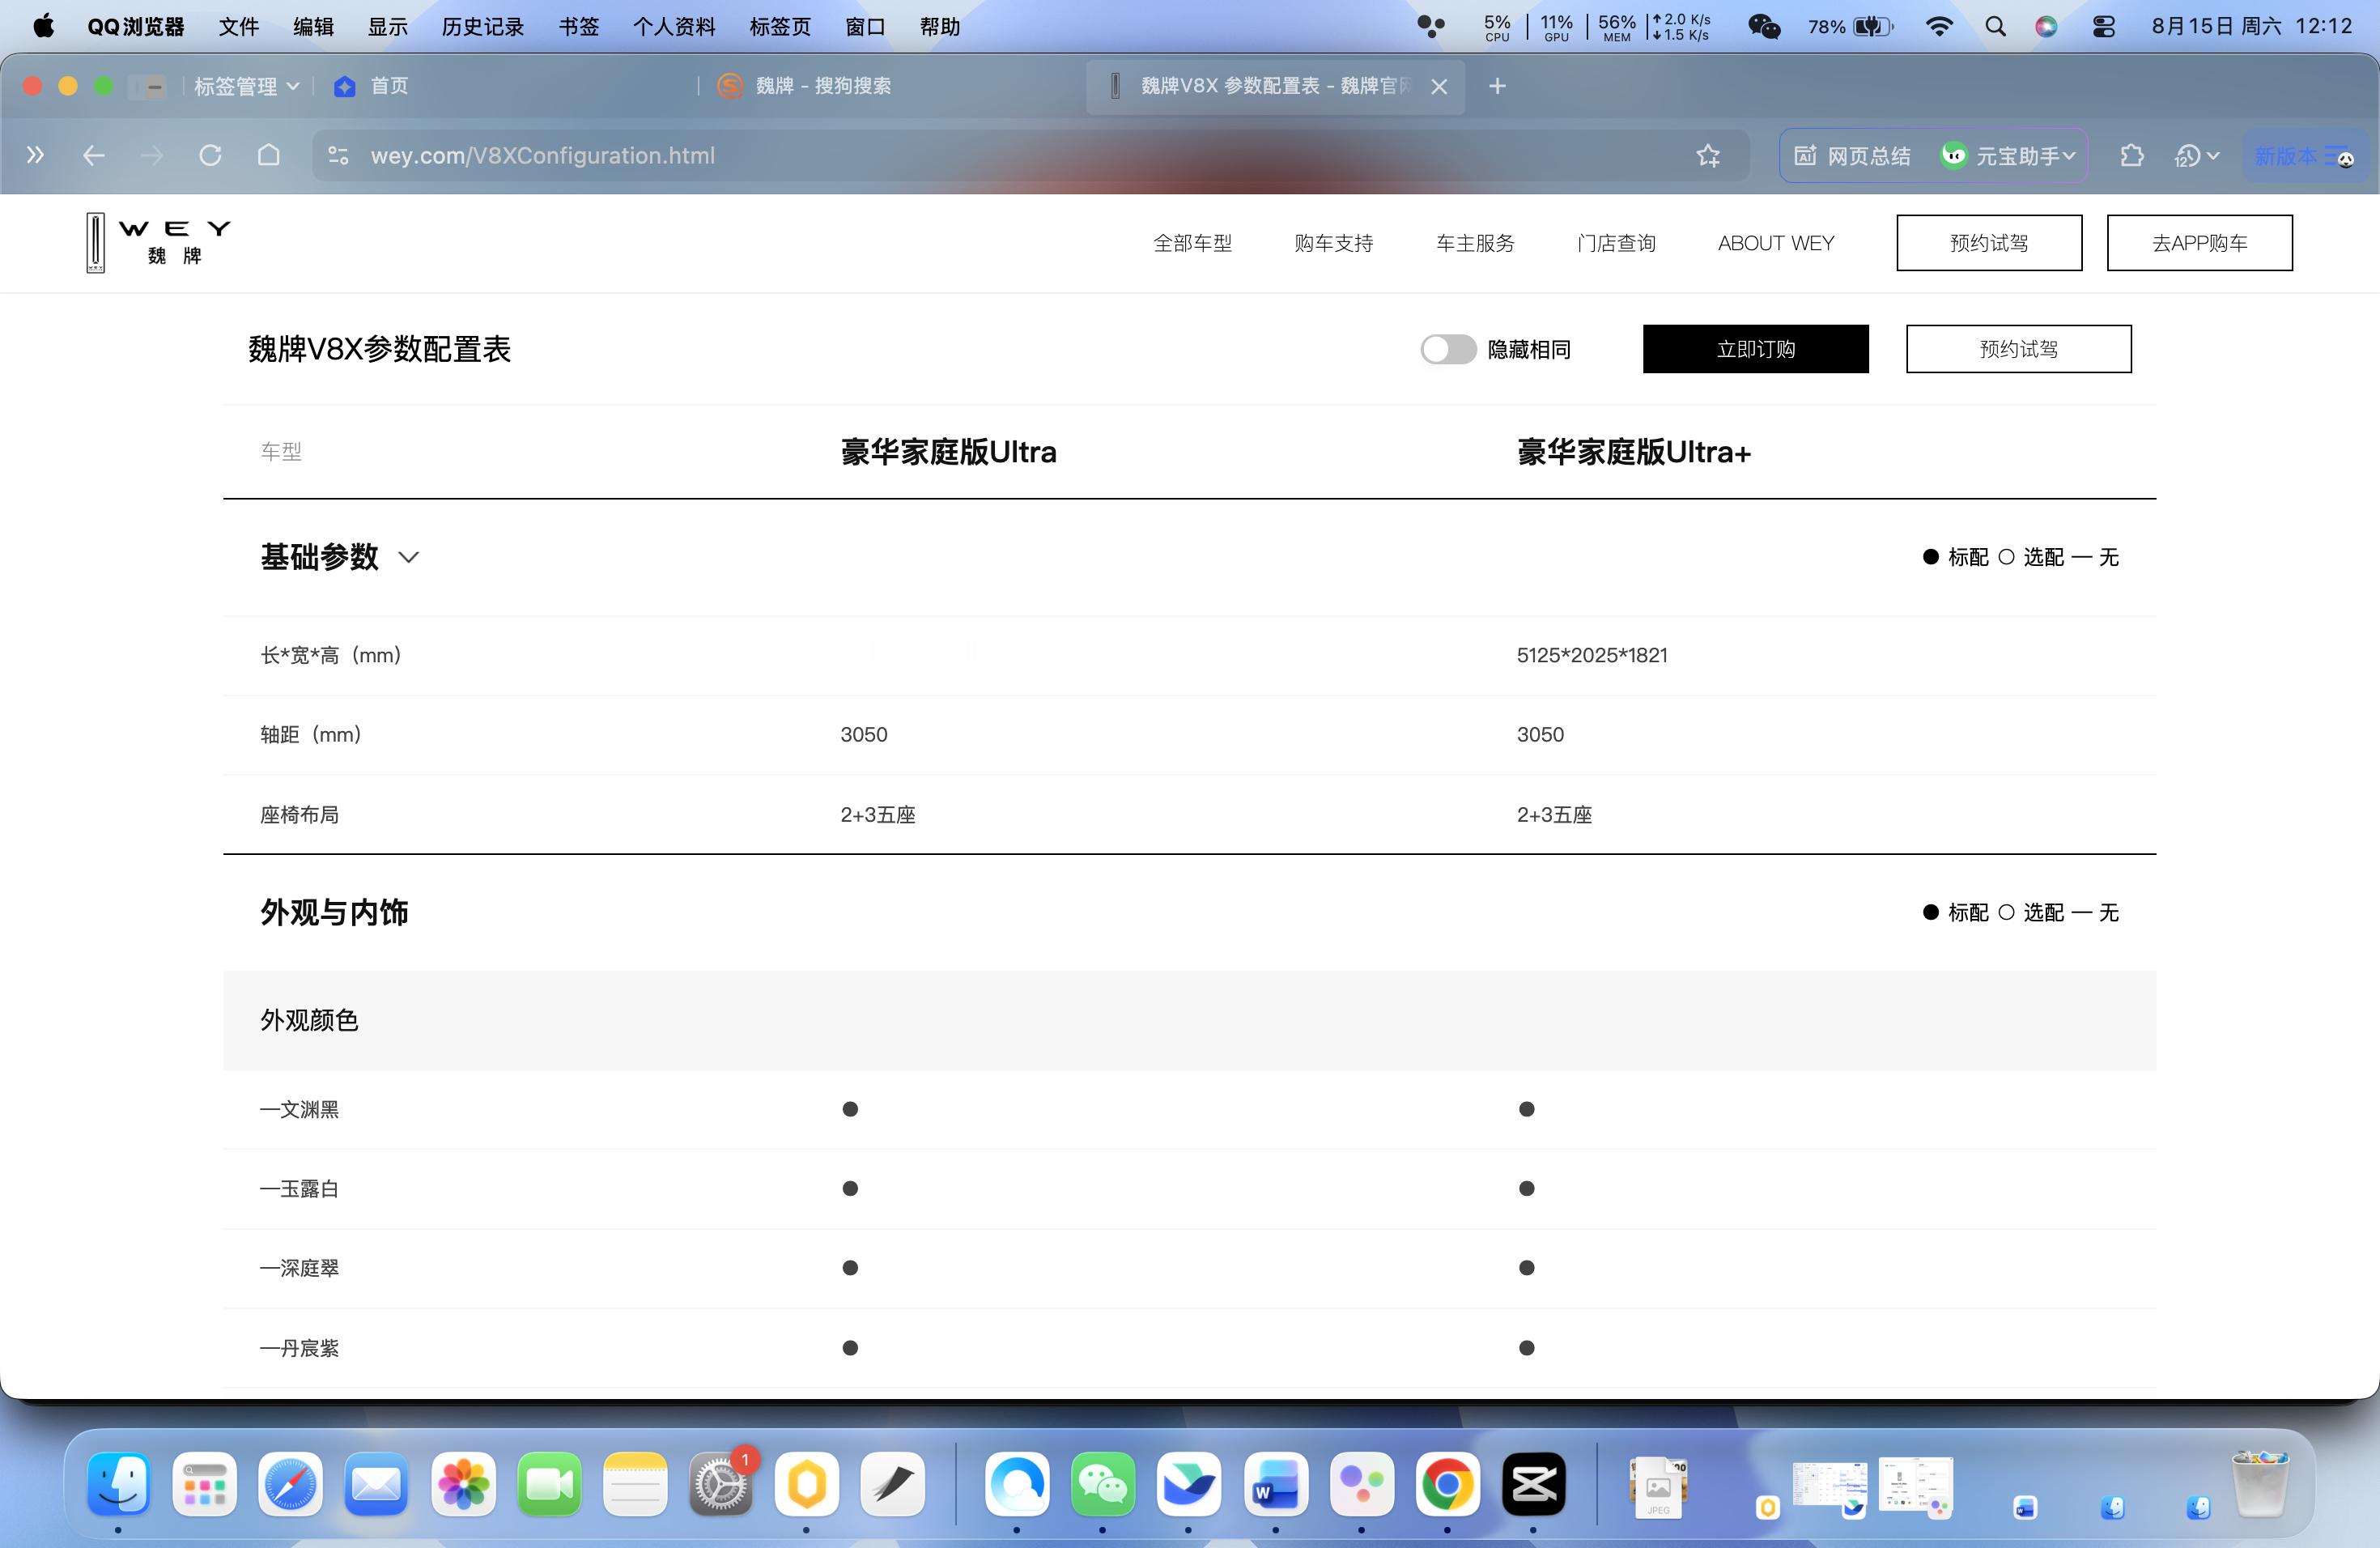The width and height of the screenshot is (2380, 1548).
Task: Click the 5125*2025*1821 dimension value
Action: click(1592, 655)
